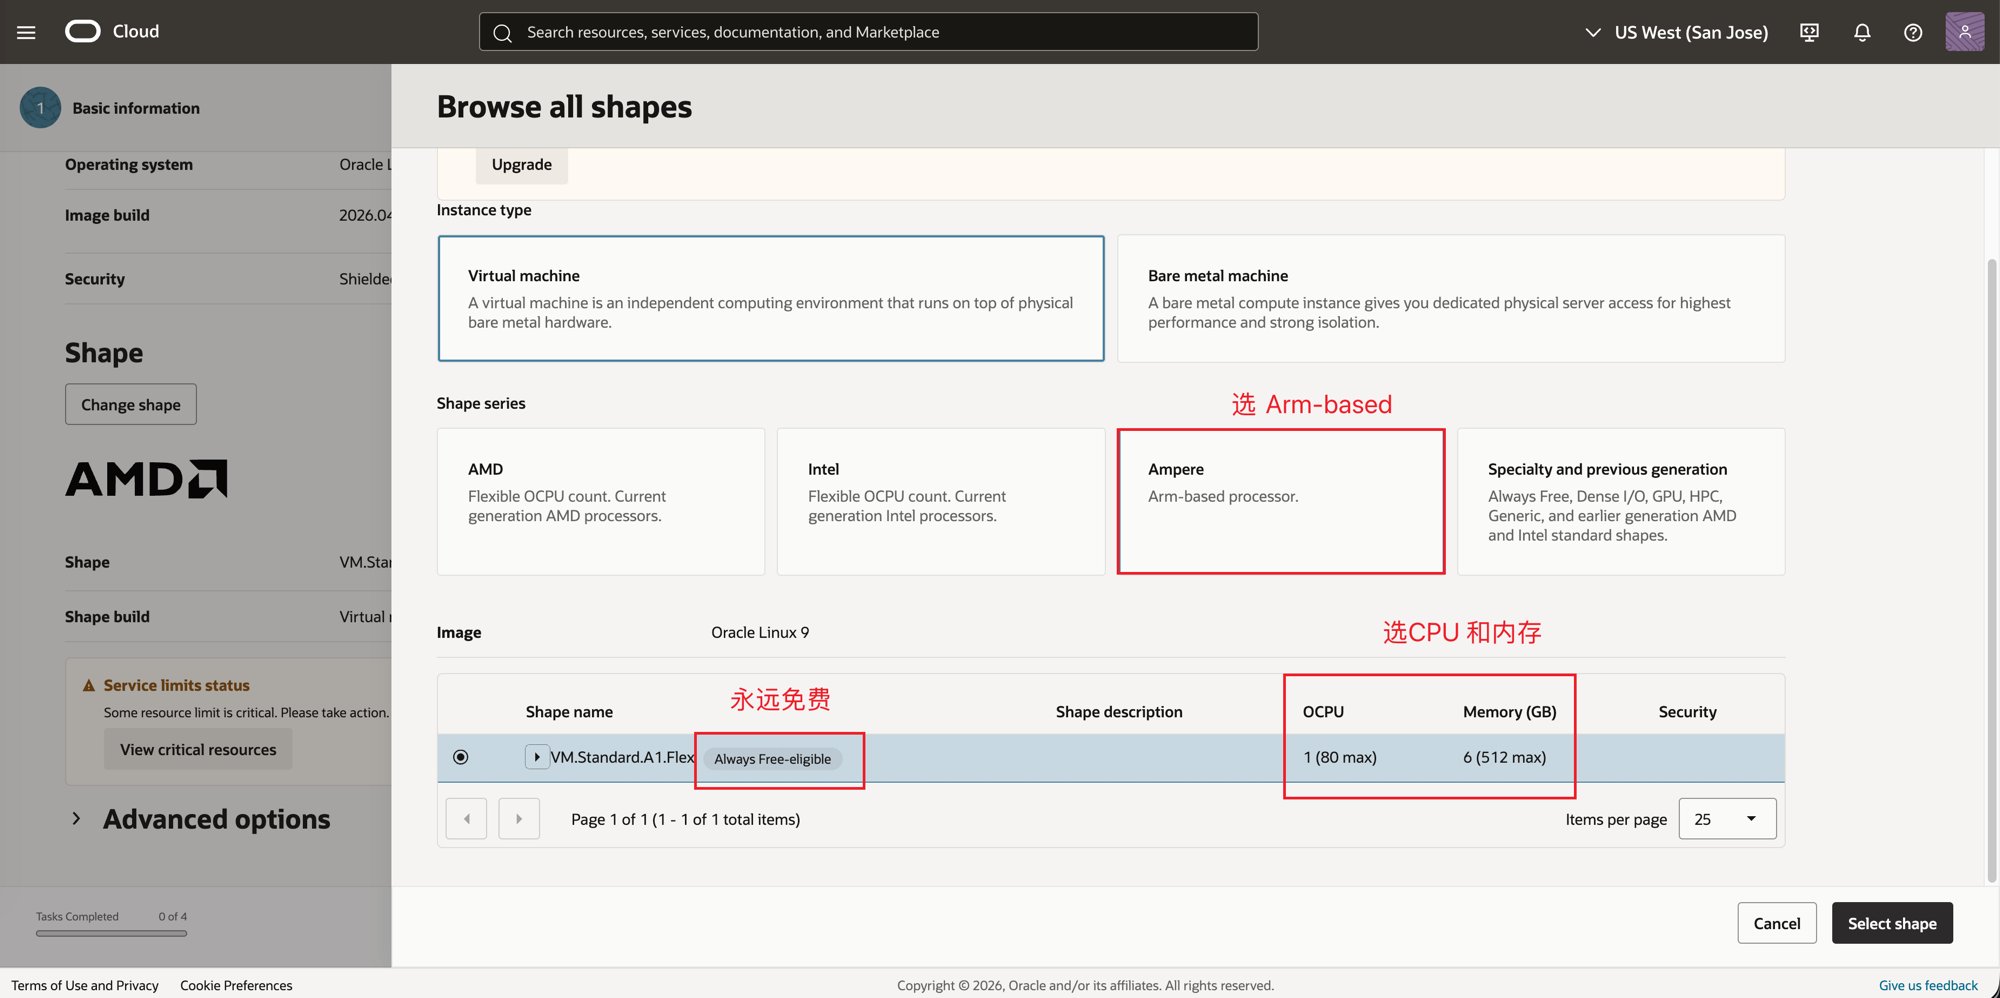Click the Tasks Completed progress bar
The height and width of the screenshot is (998, 2000).
pos(111,933)
